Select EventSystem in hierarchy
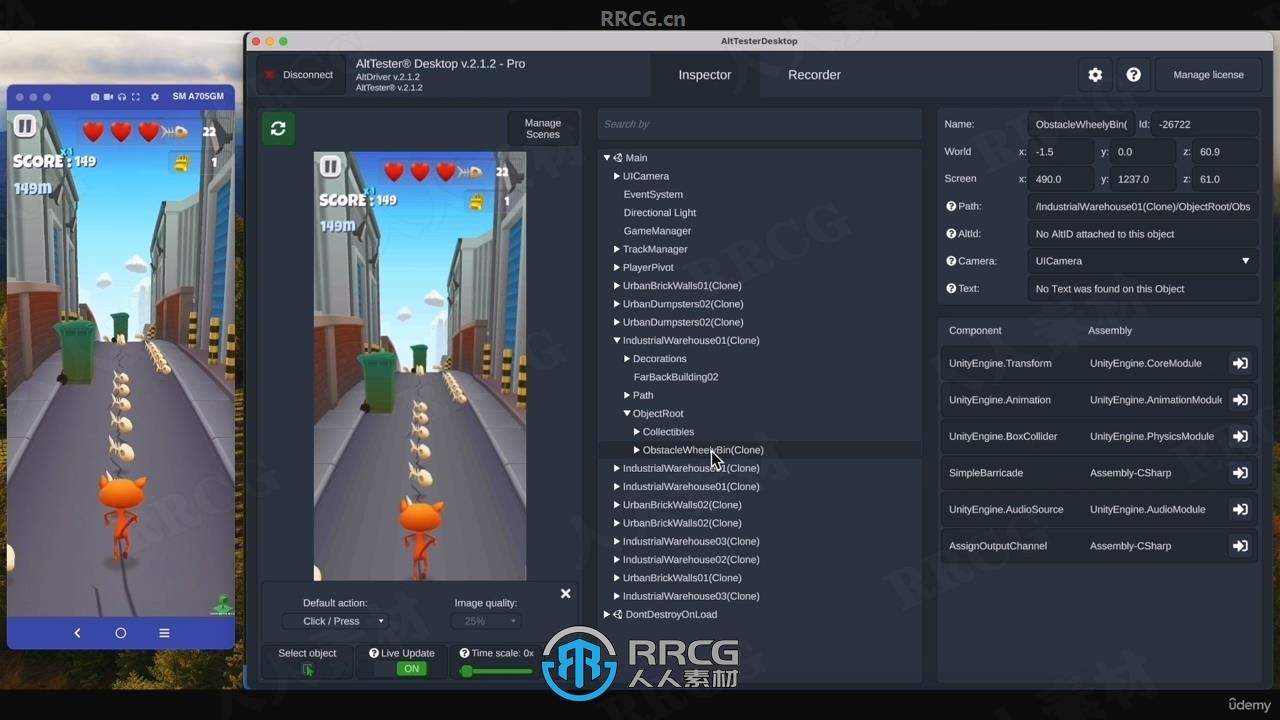This screenshot has height=720, width=1280. point(653,194)
